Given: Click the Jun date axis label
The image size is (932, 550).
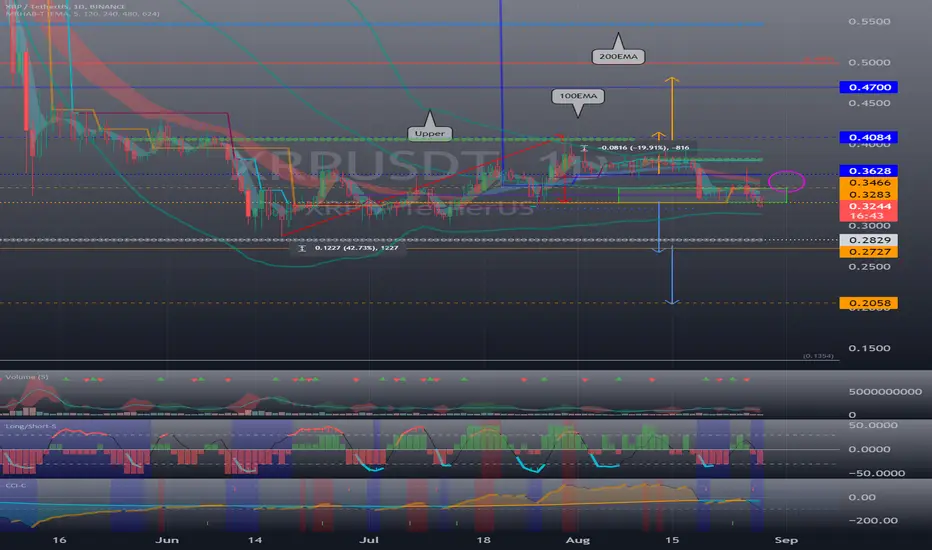Looking at the screenshot, I should (167, 540).
